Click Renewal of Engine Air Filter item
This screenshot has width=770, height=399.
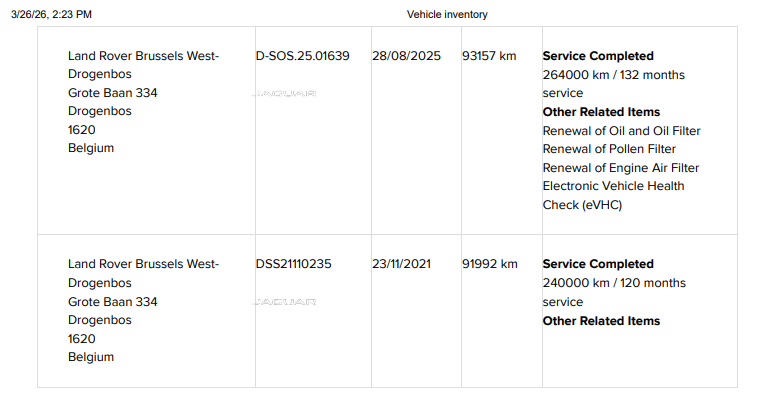[x=621, y=168]
